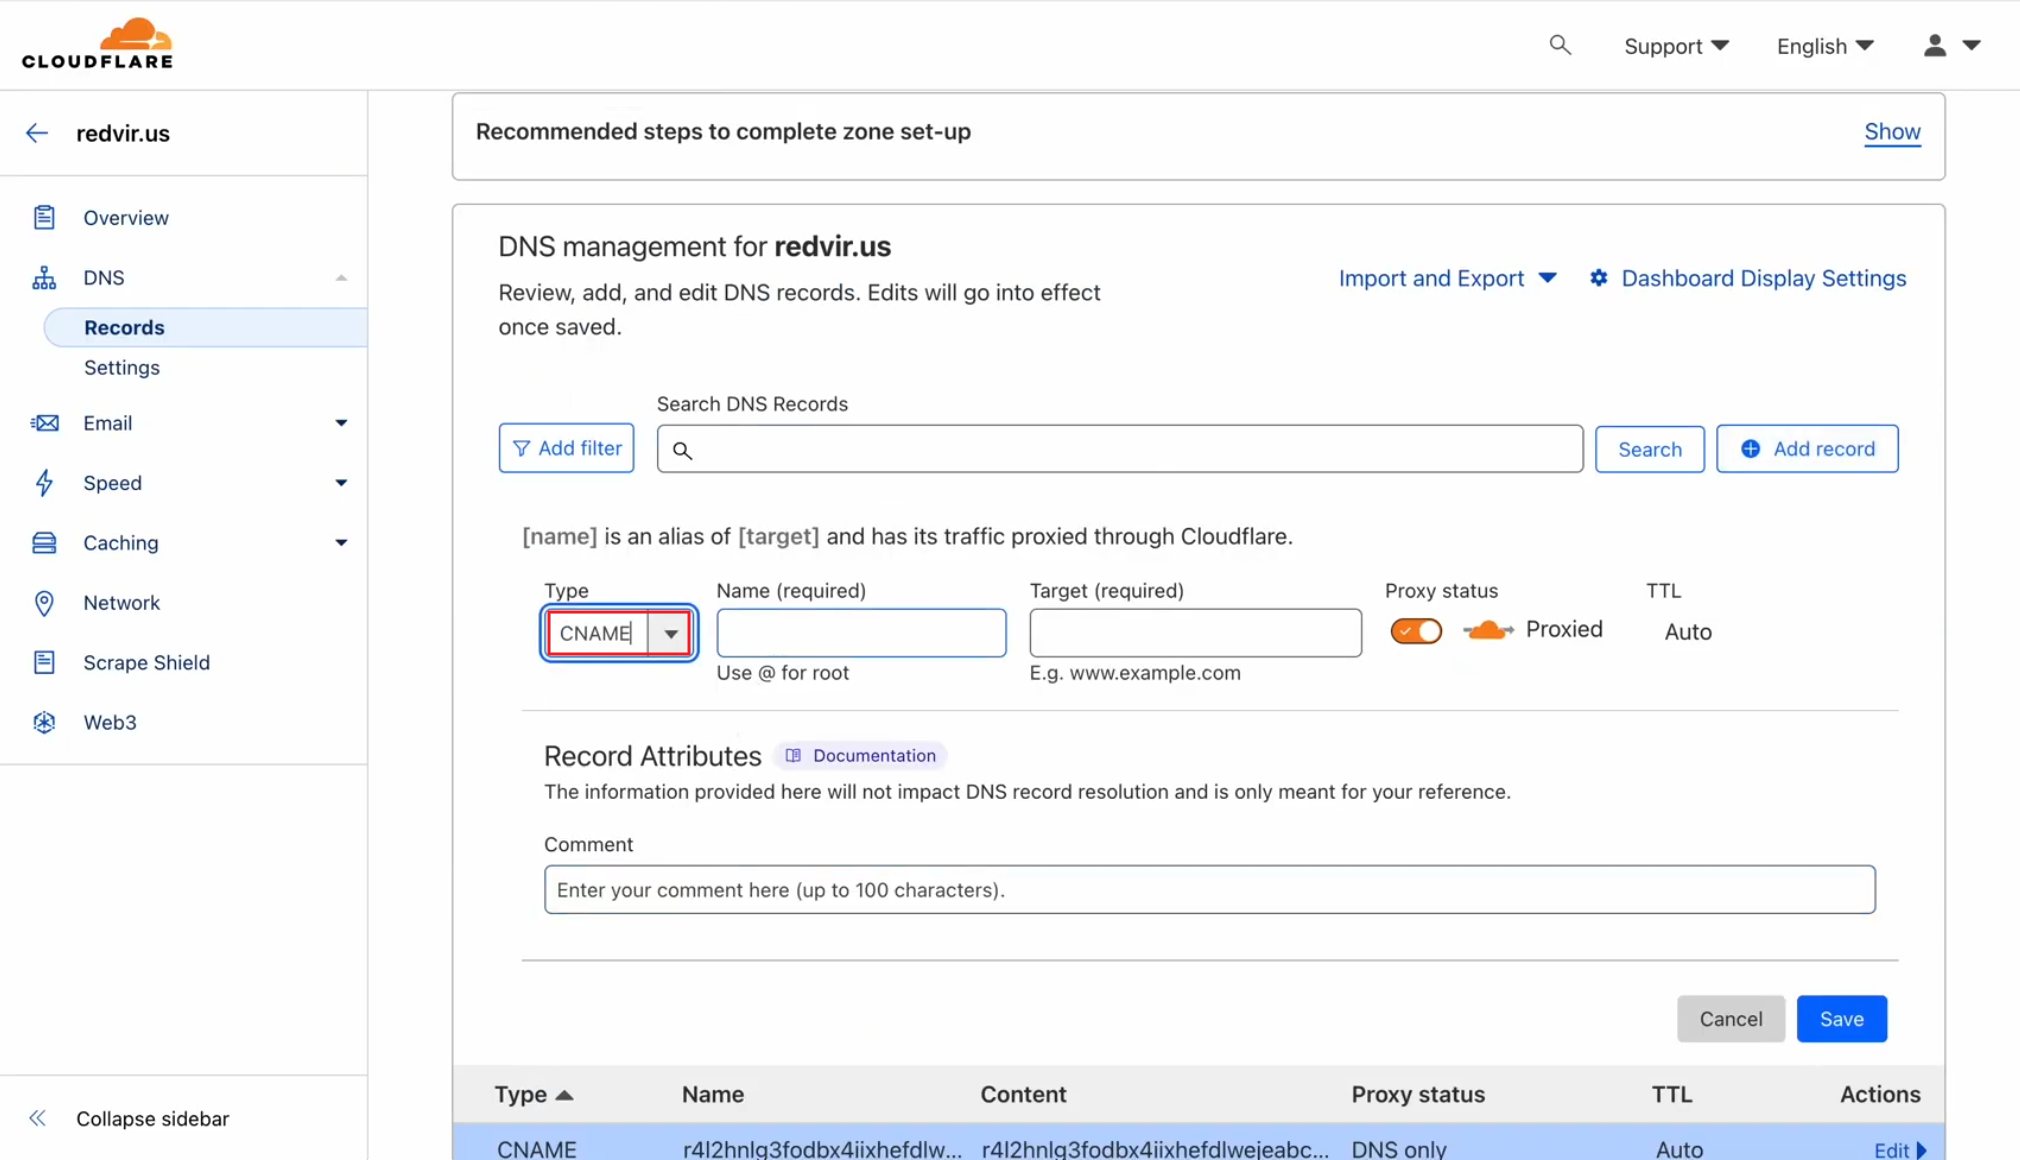Expand the Email sidebar section

pos(340,423)
